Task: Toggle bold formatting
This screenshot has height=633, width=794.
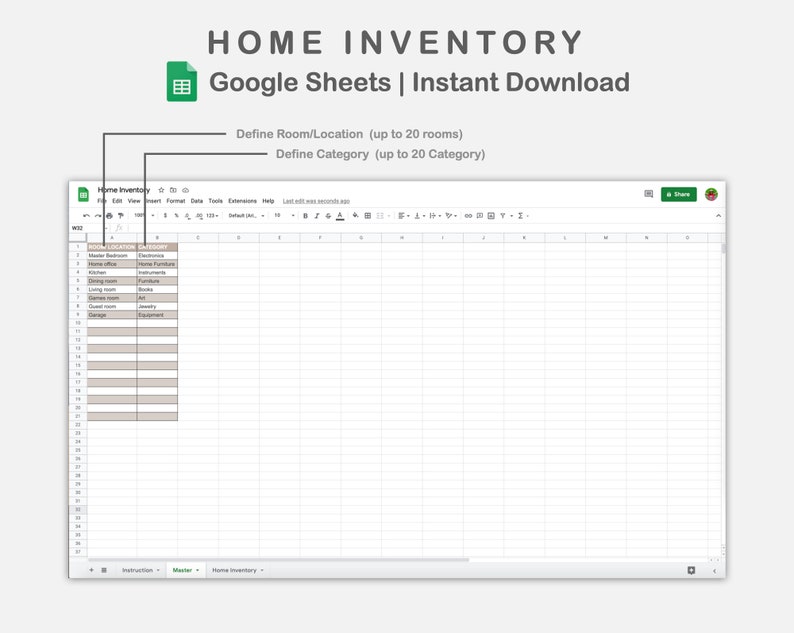Action: (x=305, y=216)
